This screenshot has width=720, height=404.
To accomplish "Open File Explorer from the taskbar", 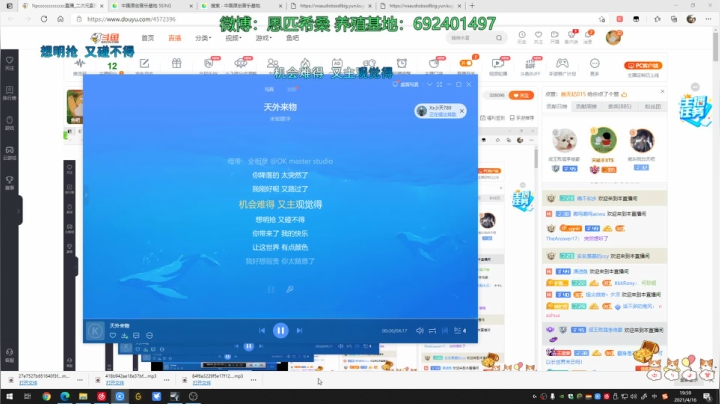I will point(83,396).
